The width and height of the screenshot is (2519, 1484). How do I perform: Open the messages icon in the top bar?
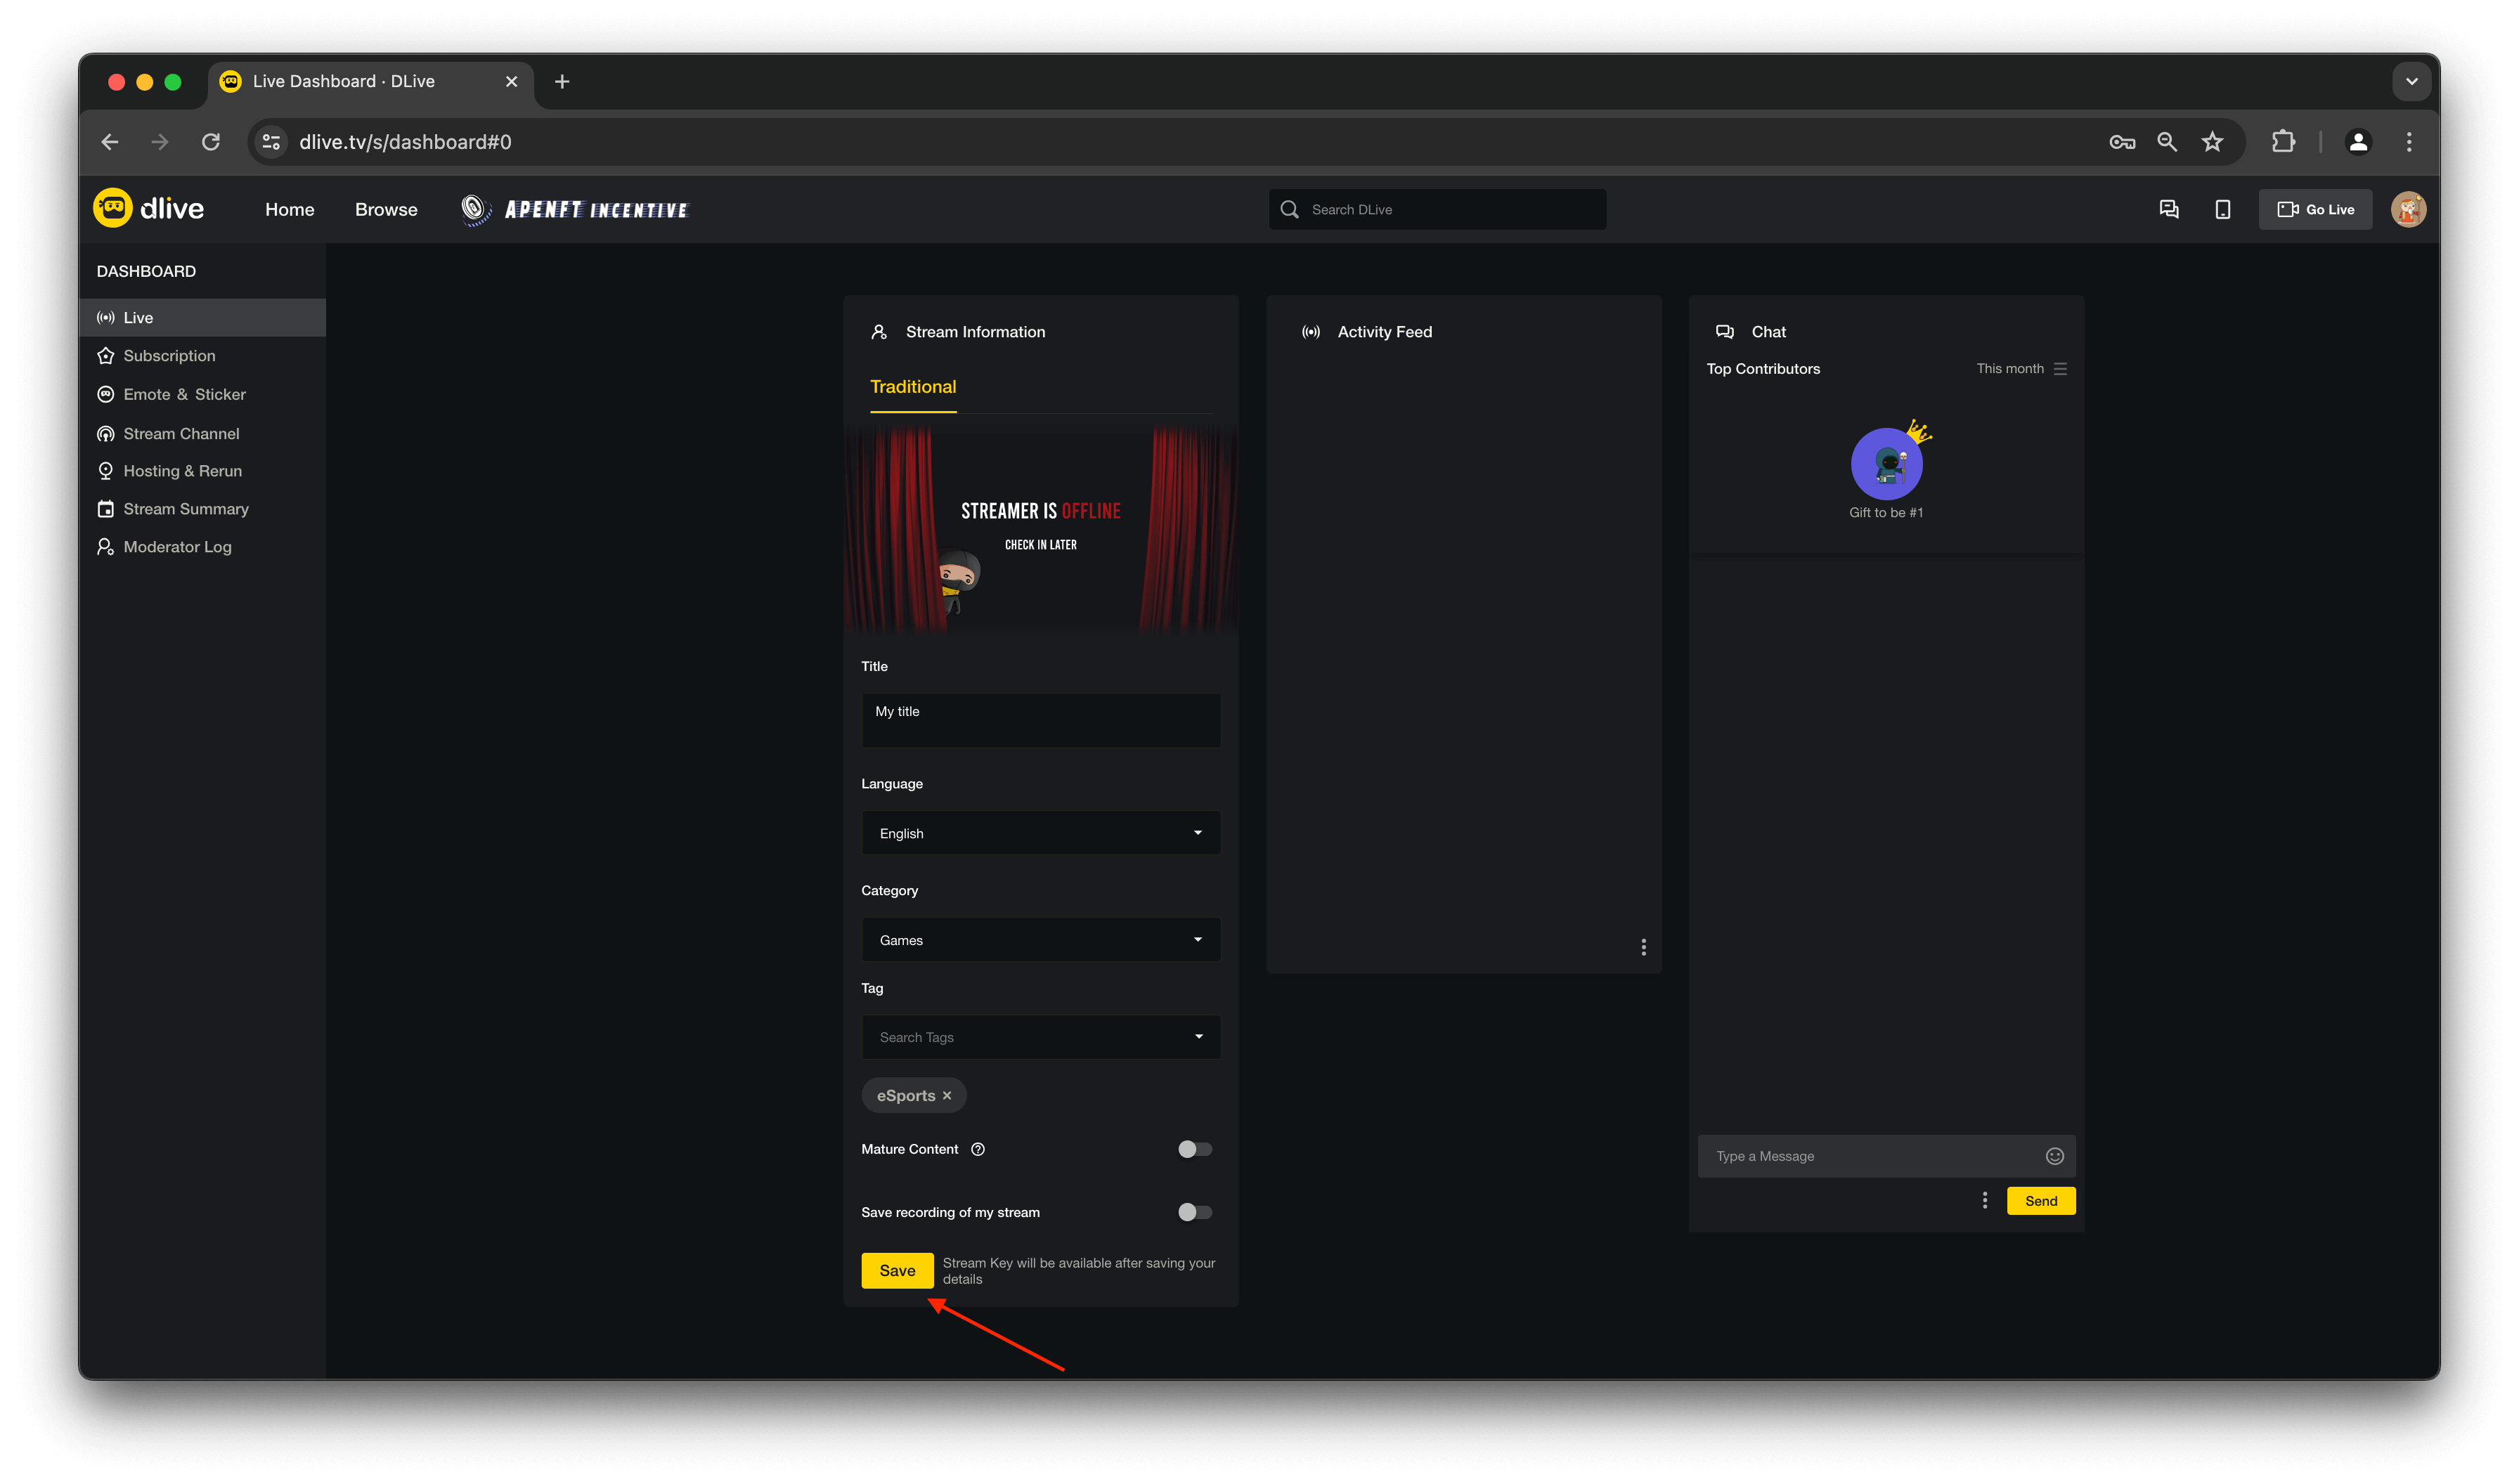point(2168,209)
